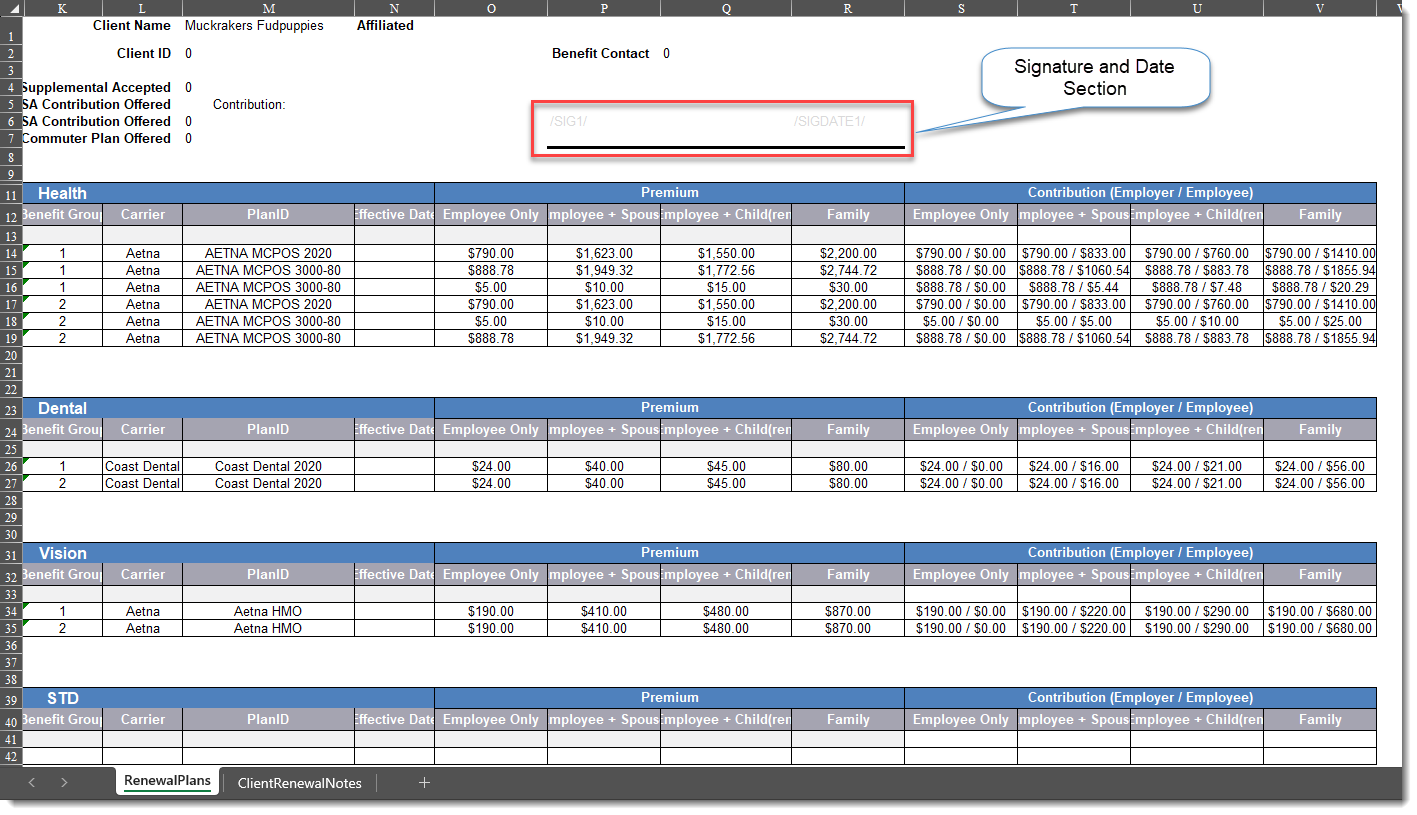Select the row 26 header
1417x815 pixels.
pos(10,467)
